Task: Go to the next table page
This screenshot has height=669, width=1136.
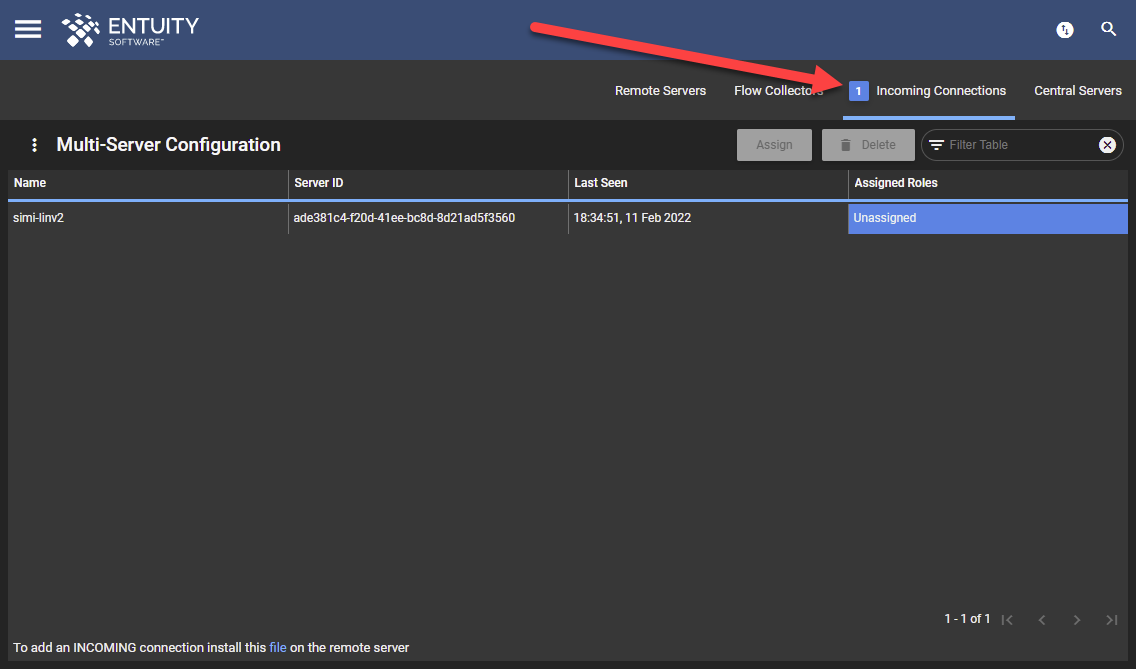Action: pos(1077,620)
